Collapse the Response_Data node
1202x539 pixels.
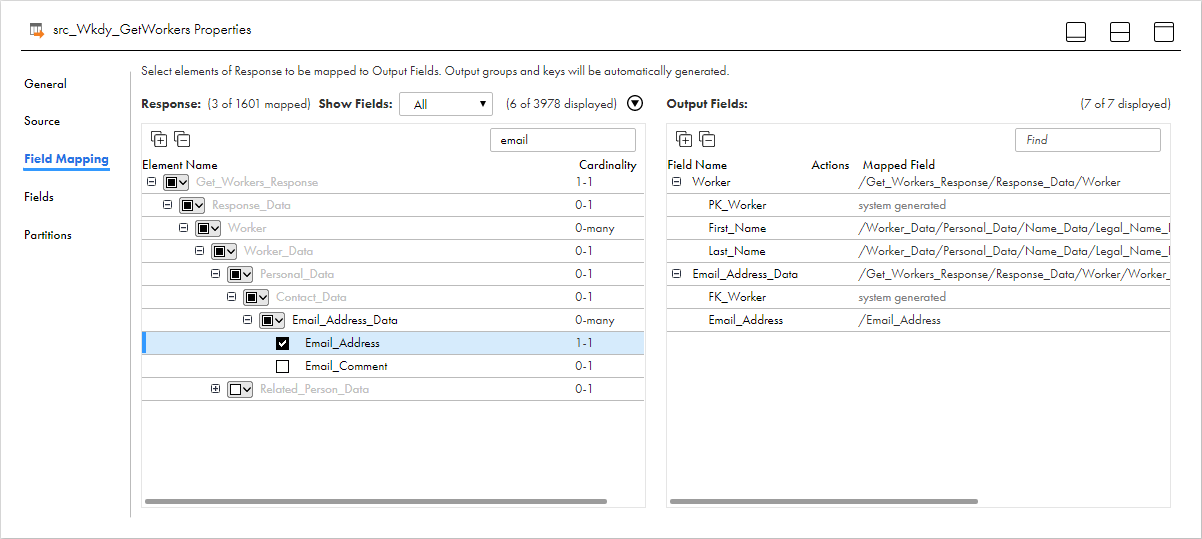(x=168, y=205)
